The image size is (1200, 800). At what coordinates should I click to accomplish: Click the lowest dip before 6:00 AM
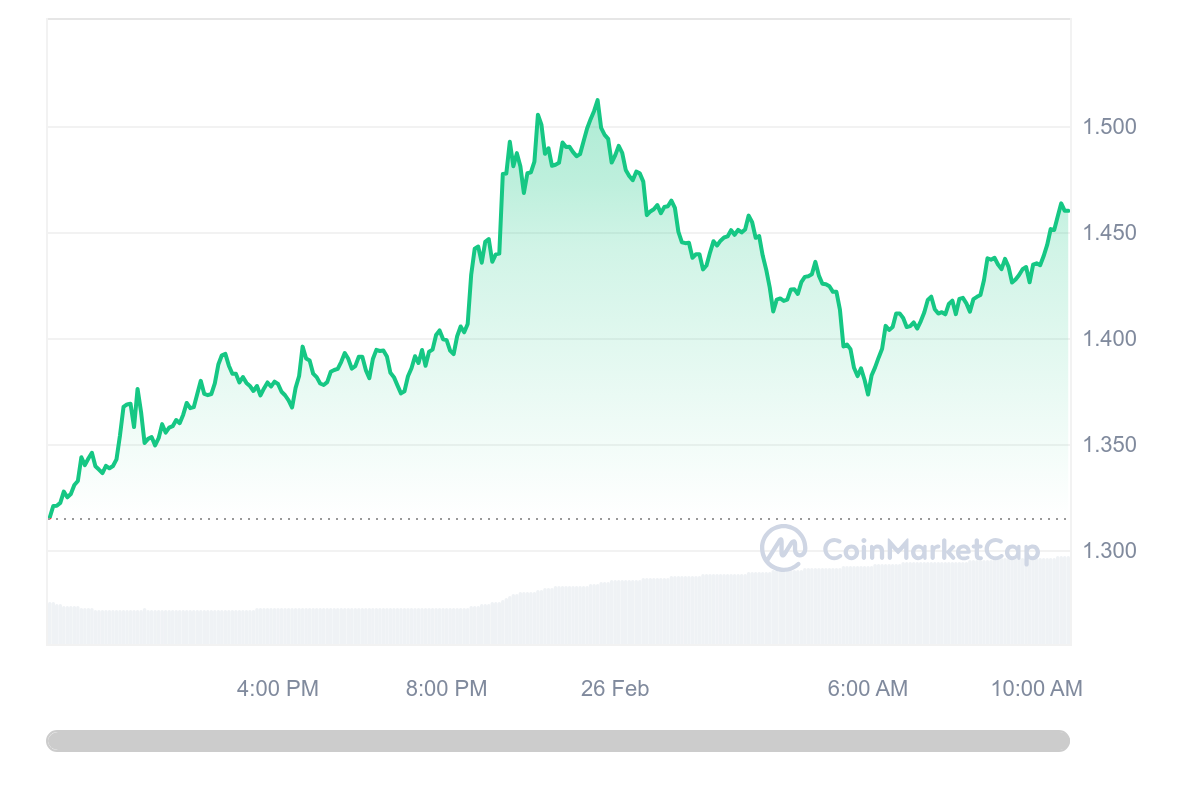click(x=867, y=394)
